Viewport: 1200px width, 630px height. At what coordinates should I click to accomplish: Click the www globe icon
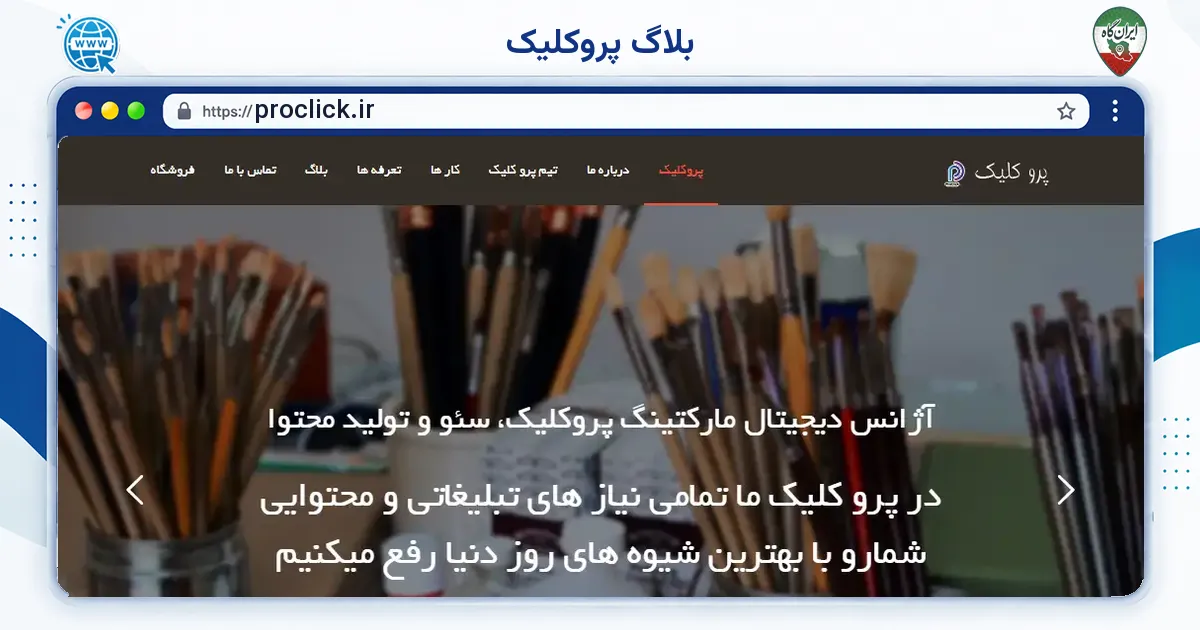tap(90, 42)
